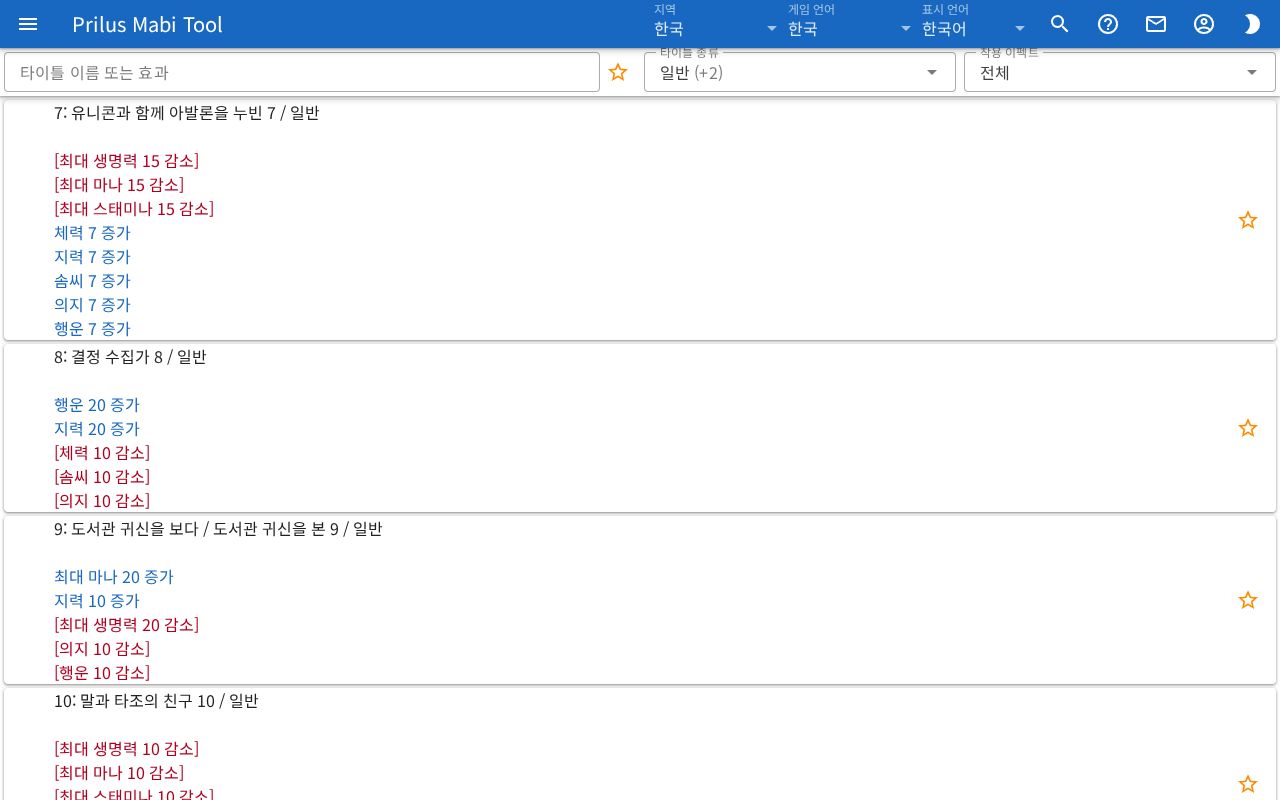Click the mail envelope icon
The image size is (1280, 800).
tap(1156, 24)
